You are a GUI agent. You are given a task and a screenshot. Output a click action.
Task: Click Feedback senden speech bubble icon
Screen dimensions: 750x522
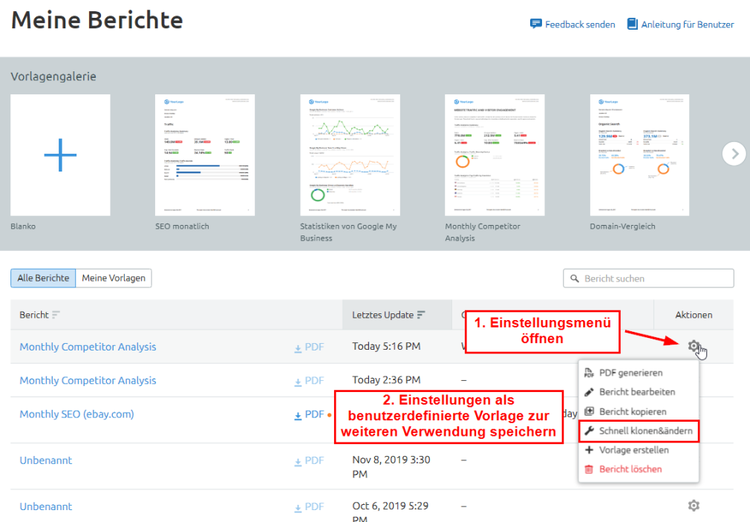pyautogui.click(x=536, y=24)
